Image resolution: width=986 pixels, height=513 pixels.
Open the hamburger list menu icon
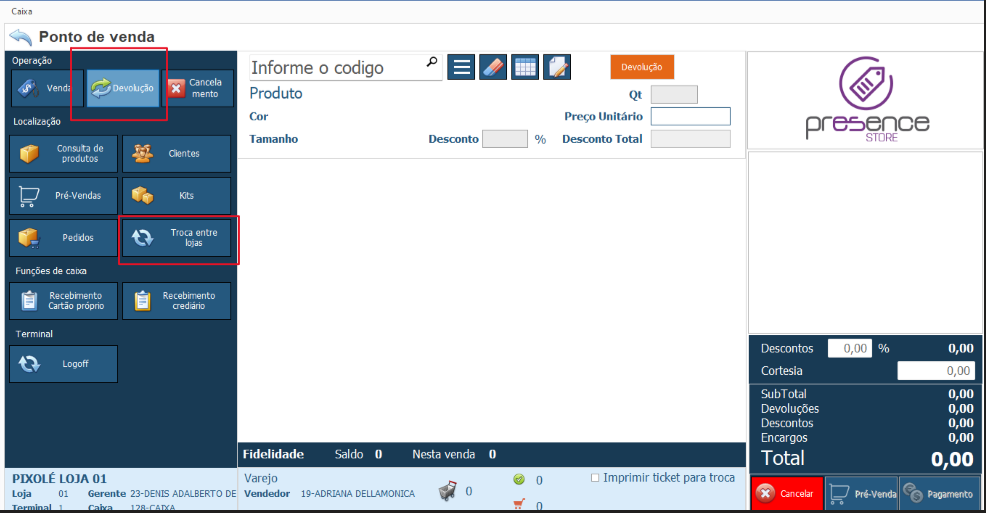coord(461,67)
